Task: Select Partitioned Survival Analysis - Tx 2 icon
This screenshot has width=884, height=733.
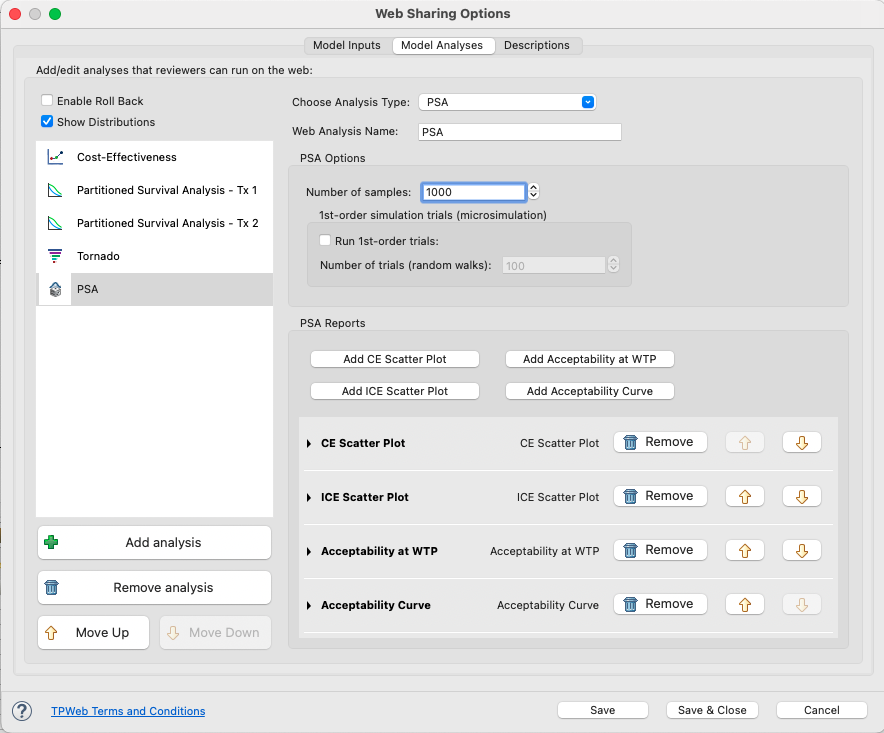Action: 55,223
